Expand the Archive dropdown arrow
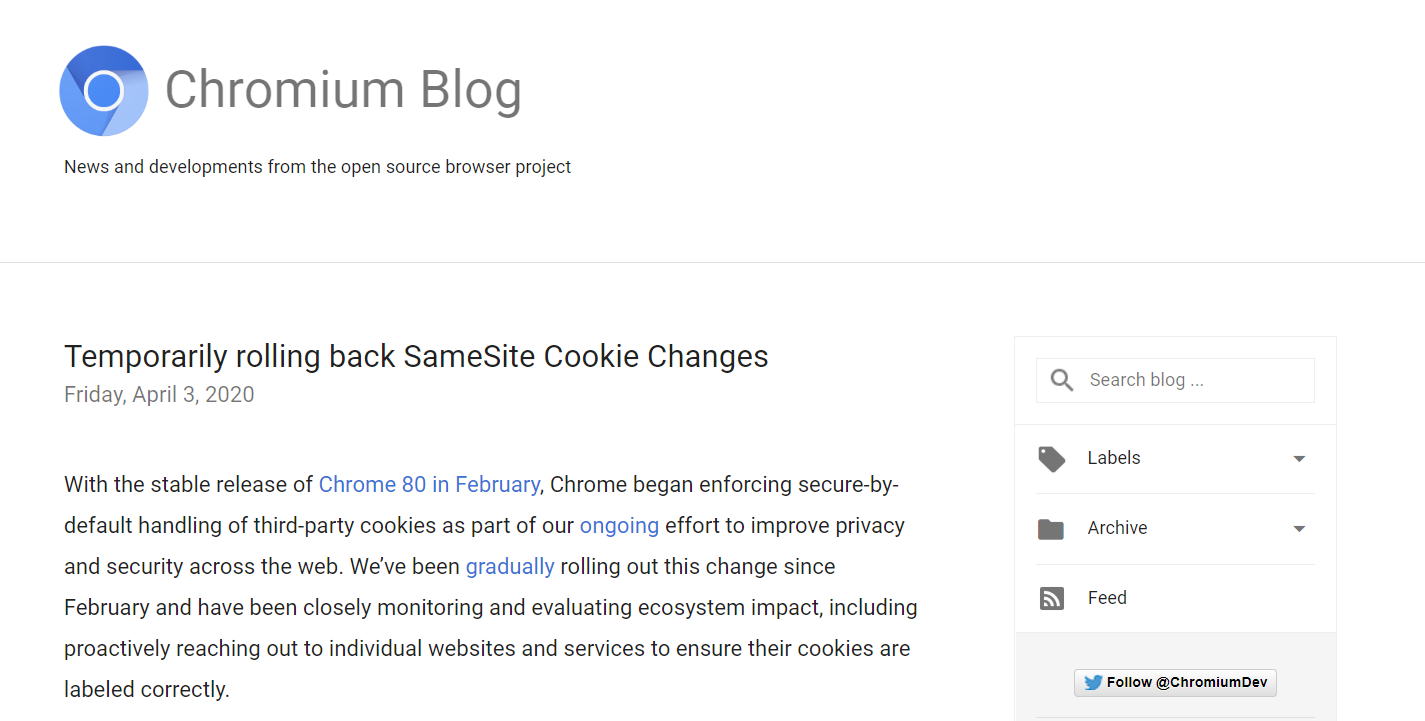The image size is (1425, 721). (1299, 529)
